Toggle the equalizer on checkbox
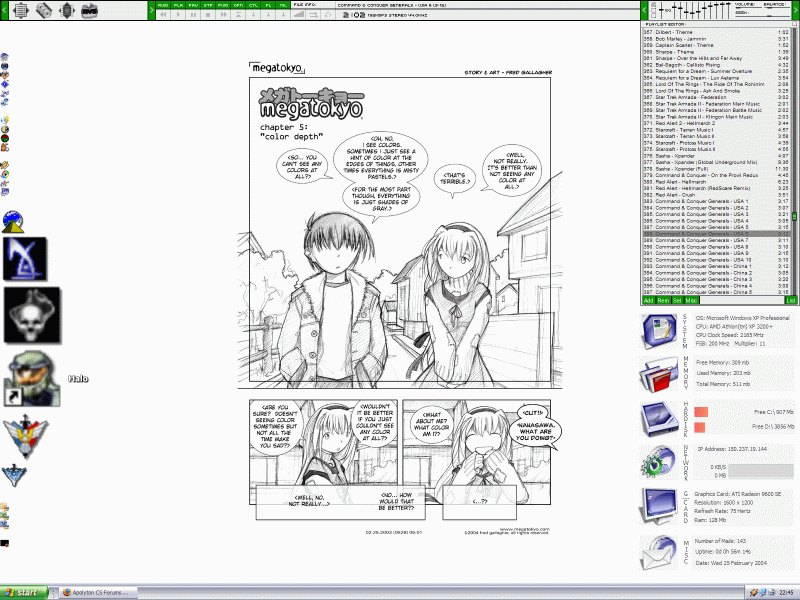 click(x=655, y=5)
